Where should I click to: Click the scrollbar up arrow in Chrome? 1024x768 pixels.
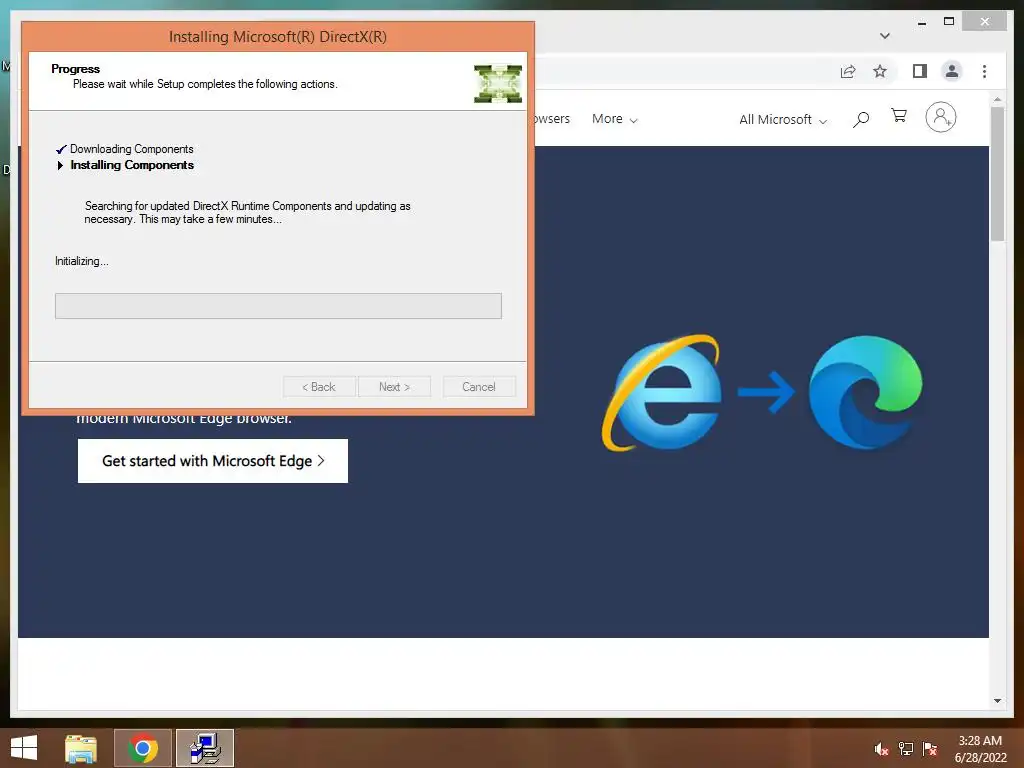(997, 99)
